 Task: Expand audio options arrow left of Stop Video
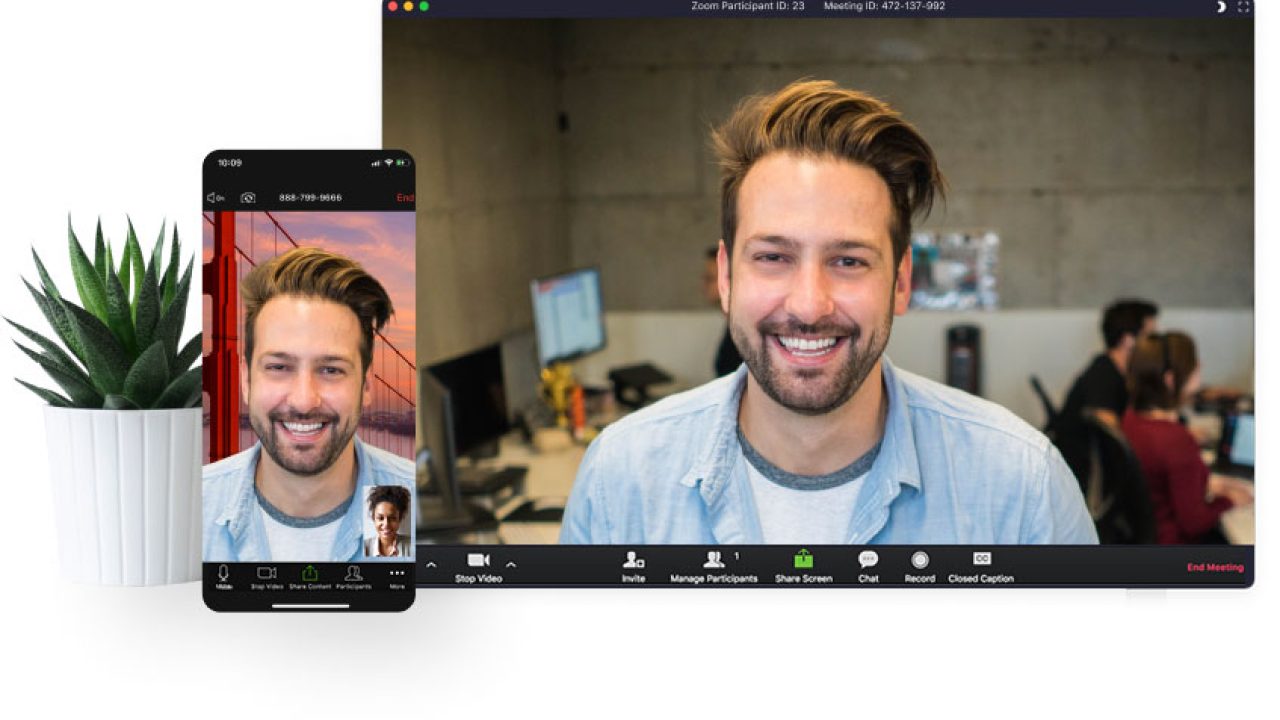pyautogui.click(x=431, y=565)
